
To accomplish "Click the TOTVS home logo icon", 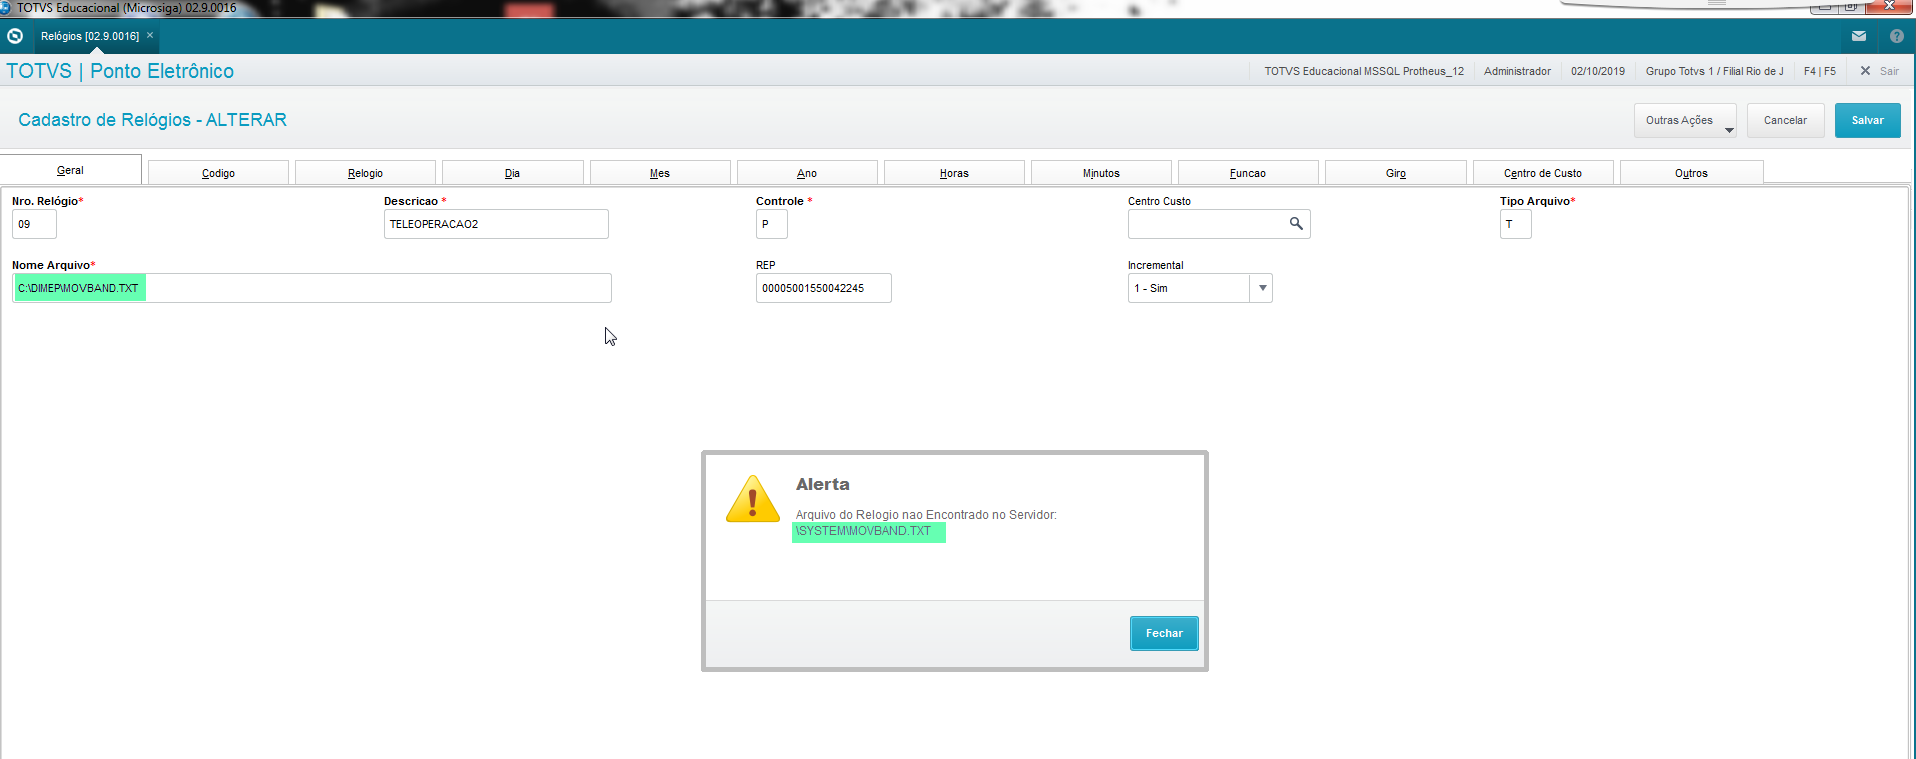I will [15, 36].
